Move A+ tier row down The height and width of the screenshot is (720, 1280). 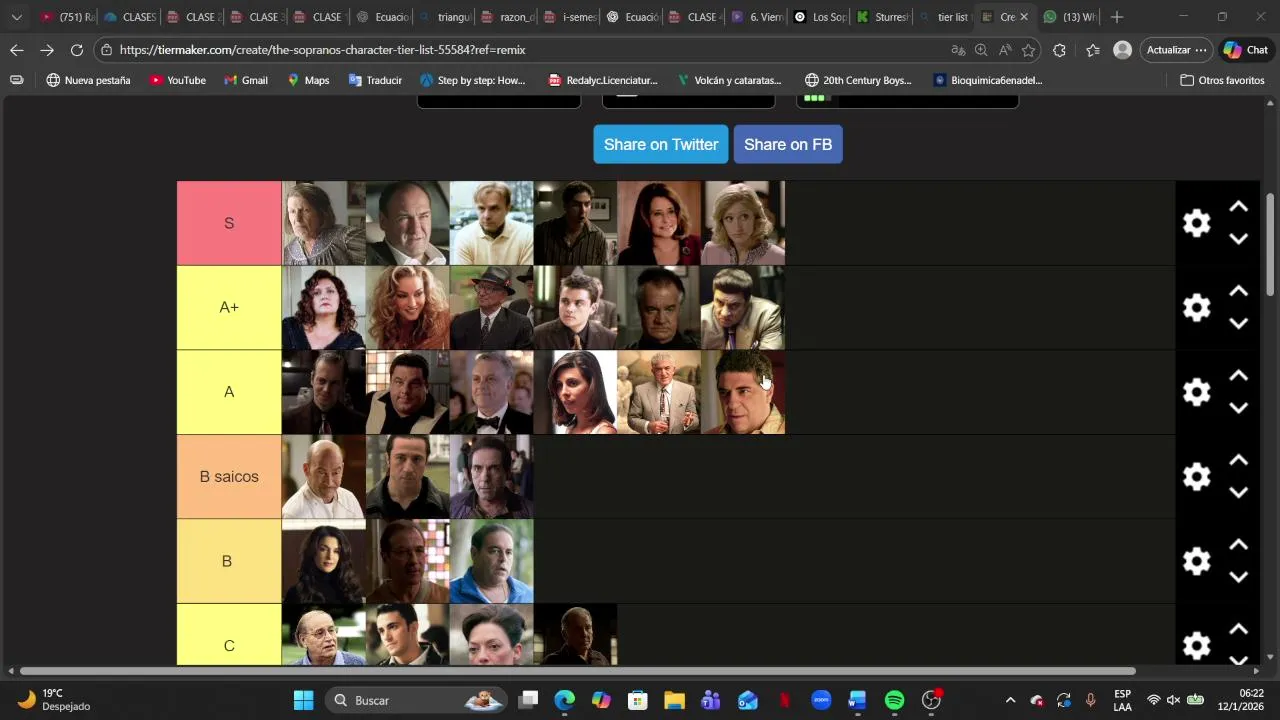click(x=1238, y=323)
